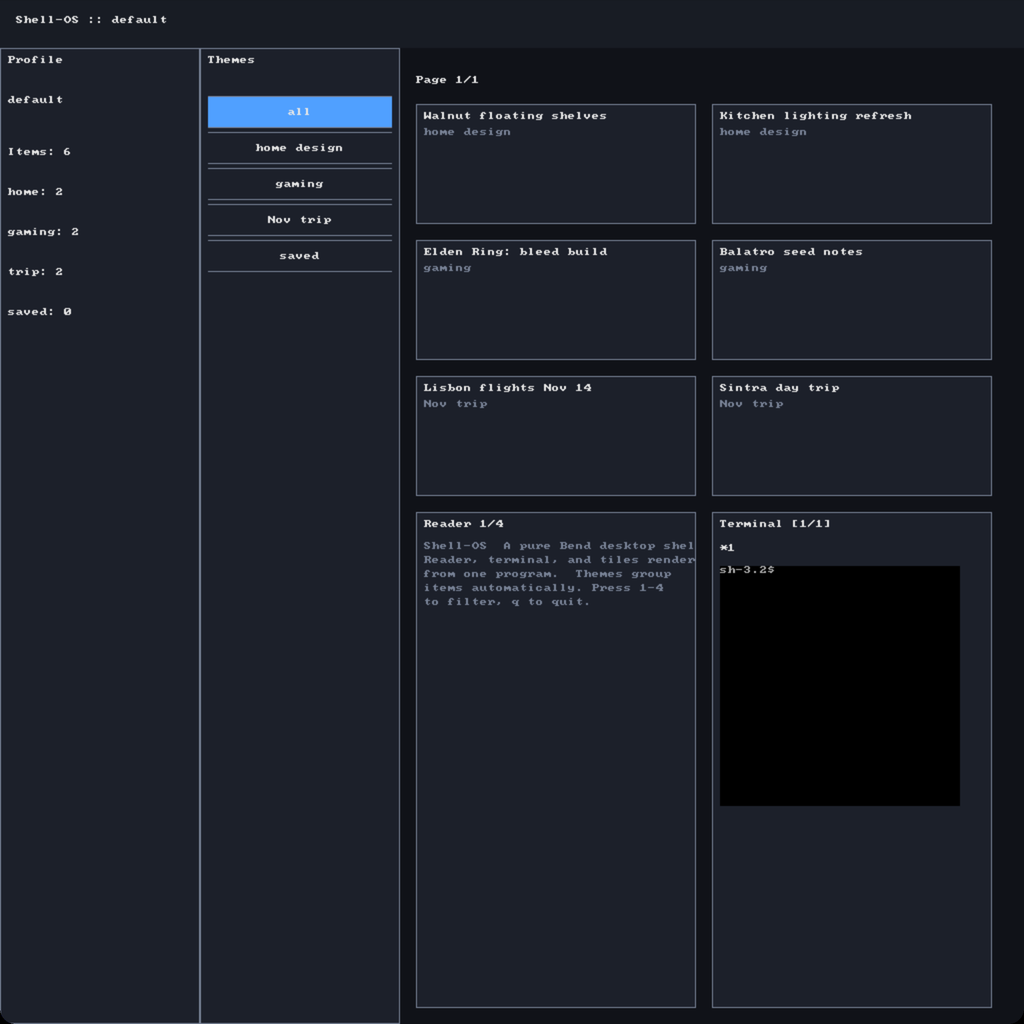Screen dimensions: 1024x1024
Task: Open the Balatro seed notes tile
Action: pos(852,300)
